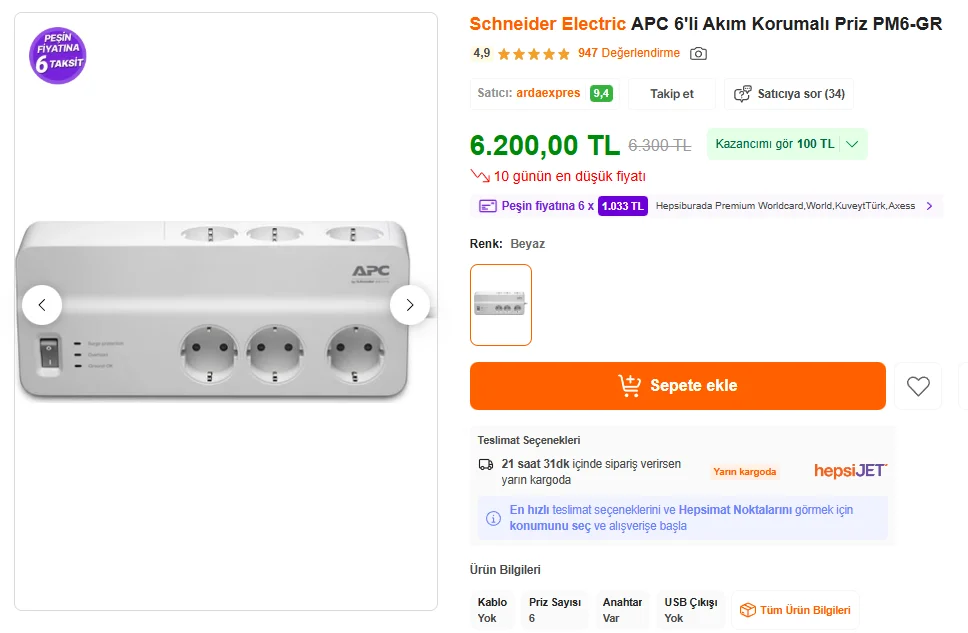The image size is (968, 633).
Task: Click the main product image
Action: tap(226, 310)
